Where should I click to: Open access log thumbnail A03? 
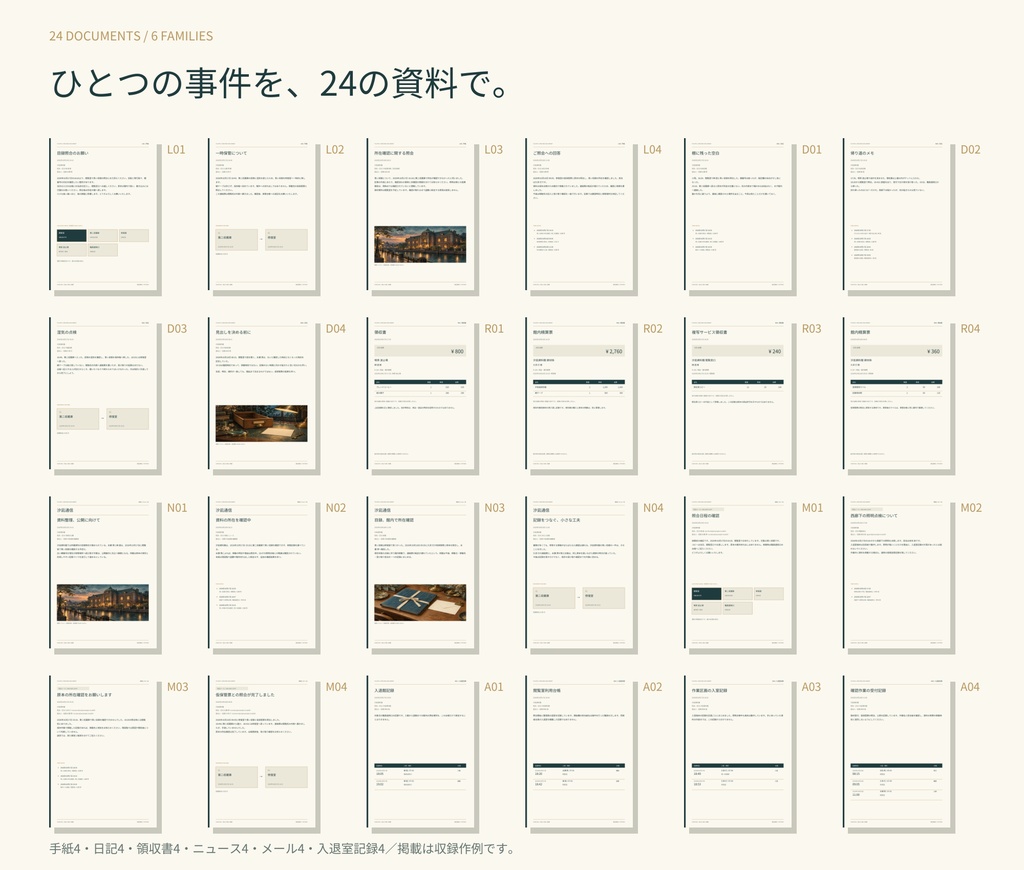point(738,751)
